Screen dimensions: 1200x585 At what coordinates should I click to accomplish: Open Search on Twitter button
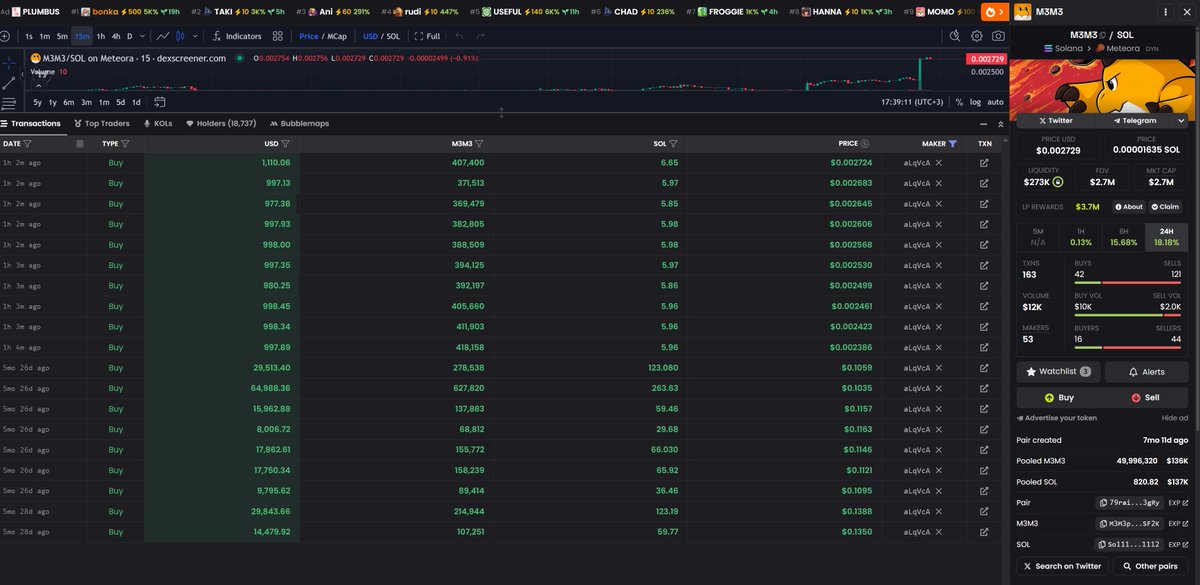[1061, 566]
